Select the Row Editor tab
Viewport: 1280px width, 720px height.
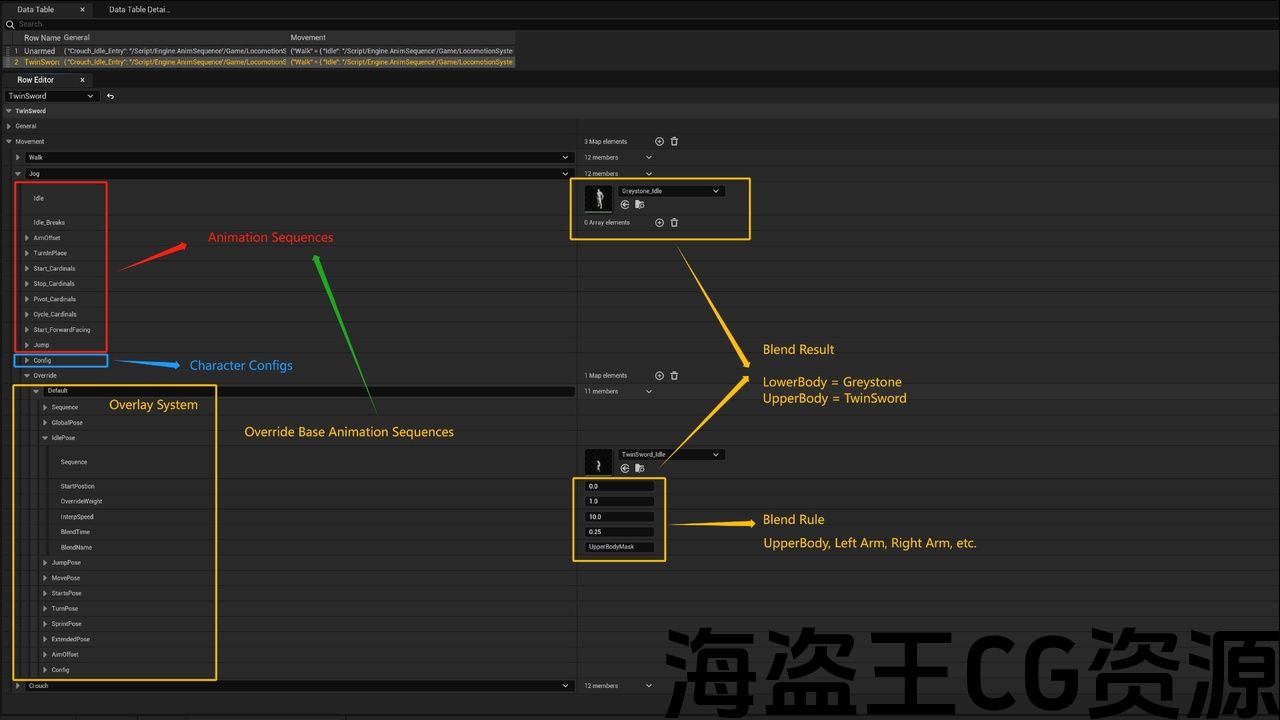36,80
